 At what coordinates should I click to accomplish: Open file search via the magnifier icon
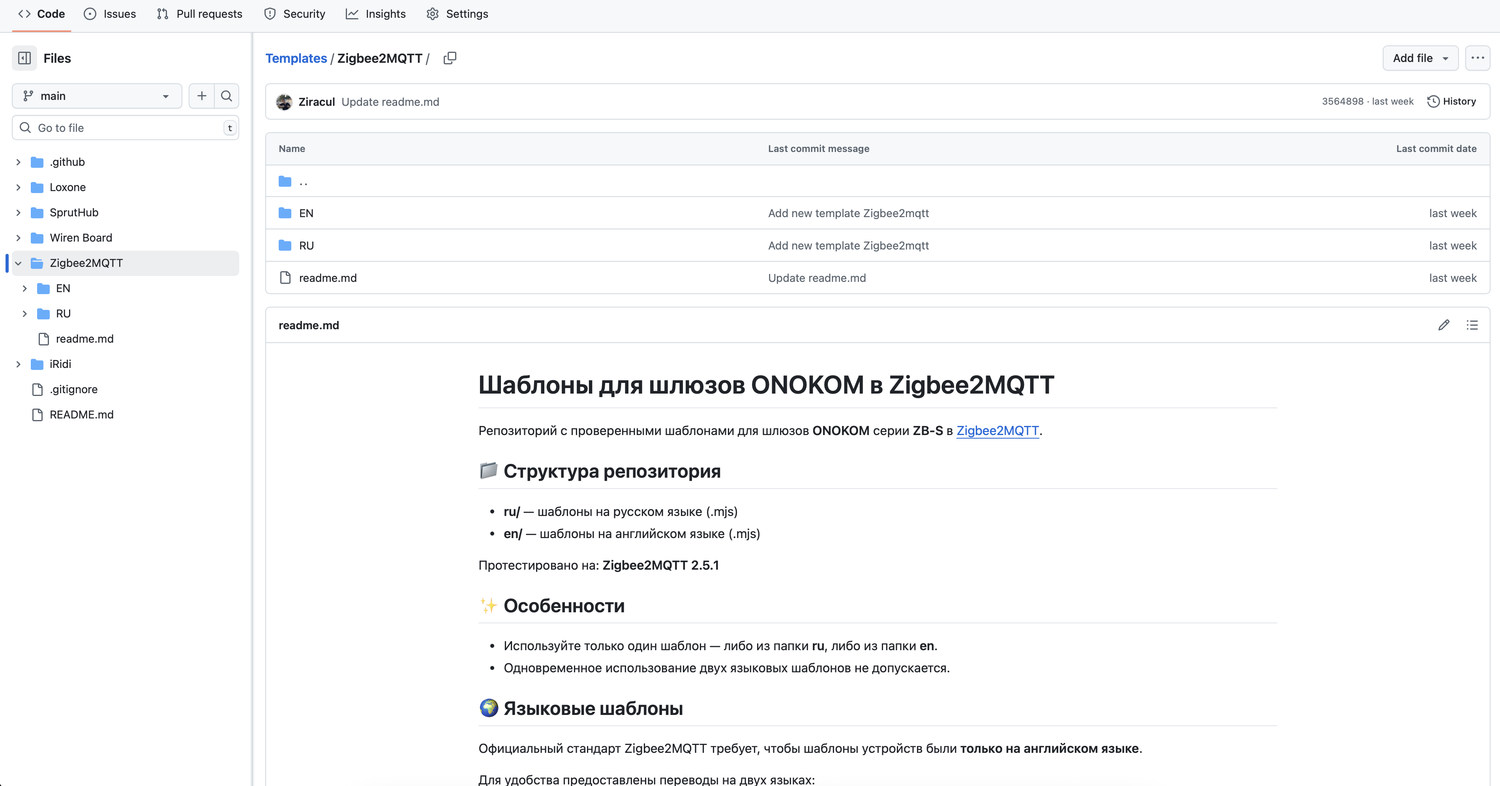[227, 95]
